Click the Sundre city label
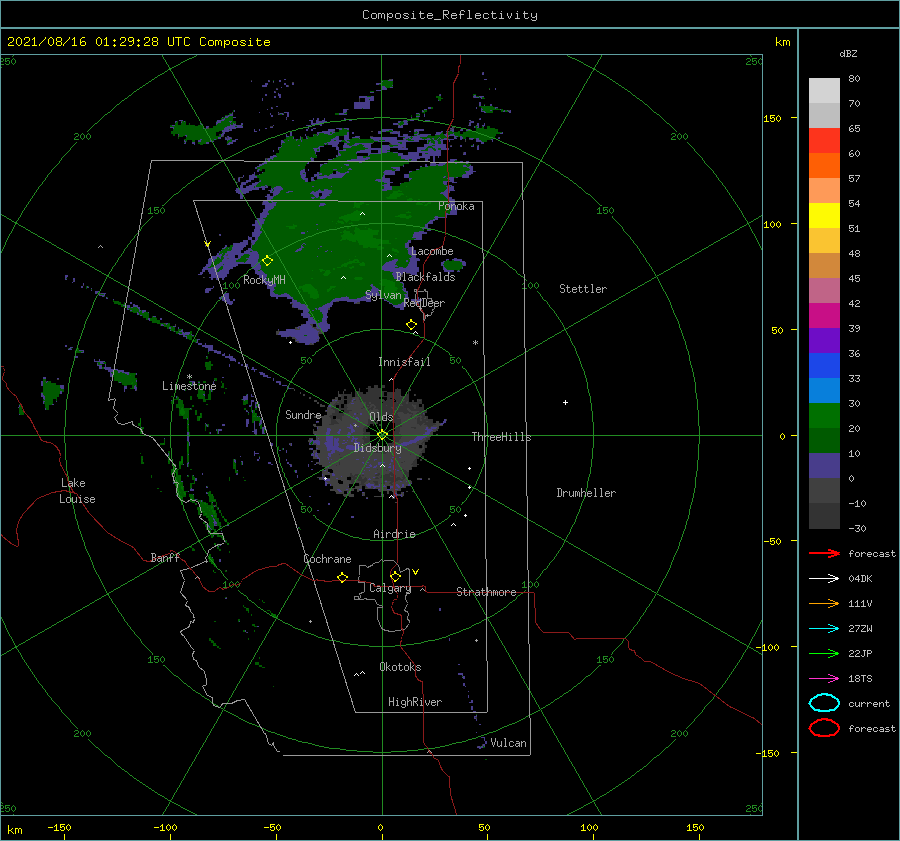This screenshot has width=900, height=841. coord(303,414)
